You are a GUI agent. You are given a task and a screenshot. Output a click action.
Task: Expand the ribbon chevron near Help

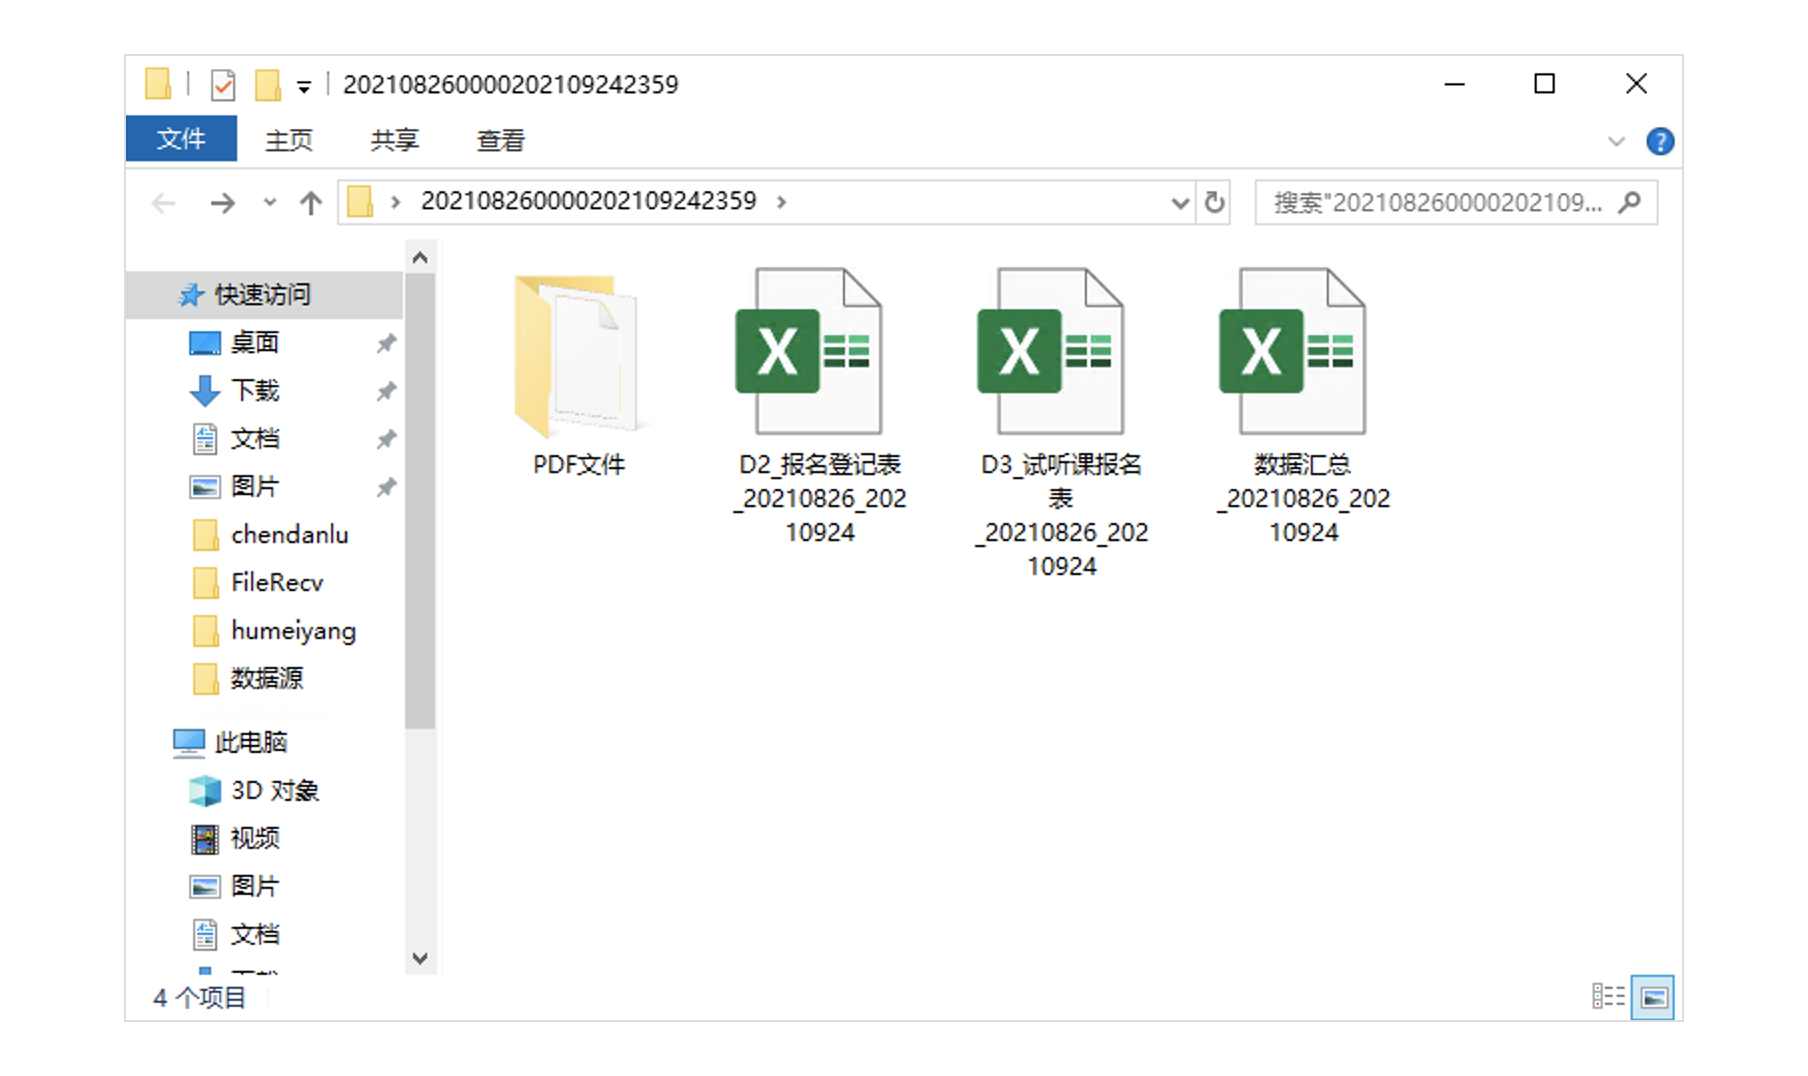pyautogui.click(x=1617, y=141)
